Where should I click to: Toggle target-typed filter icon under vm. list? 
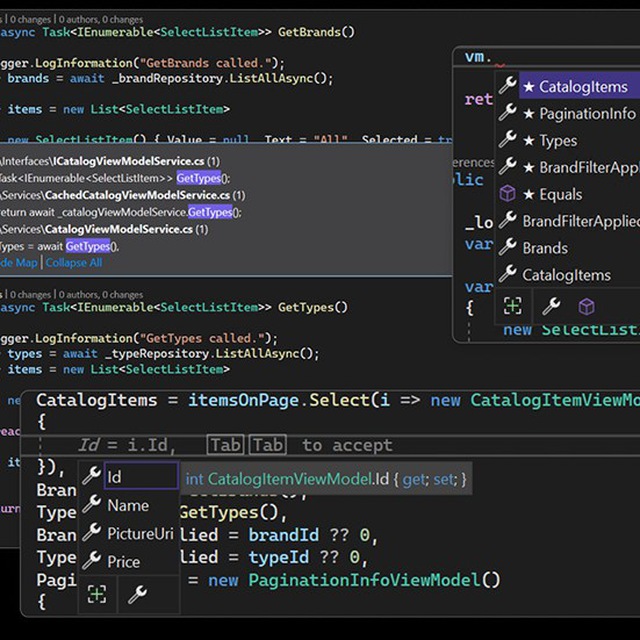coord(513,306)
